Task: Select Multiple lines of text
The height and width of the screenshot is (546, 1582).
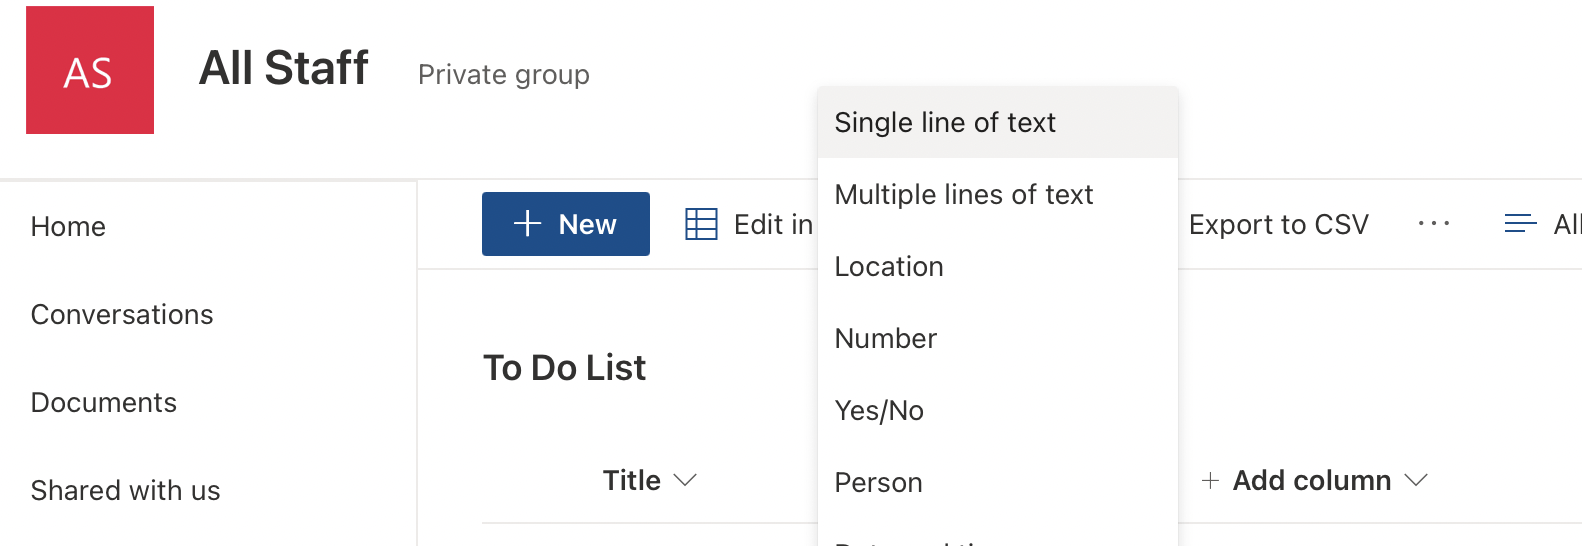Action: (964, 194)
